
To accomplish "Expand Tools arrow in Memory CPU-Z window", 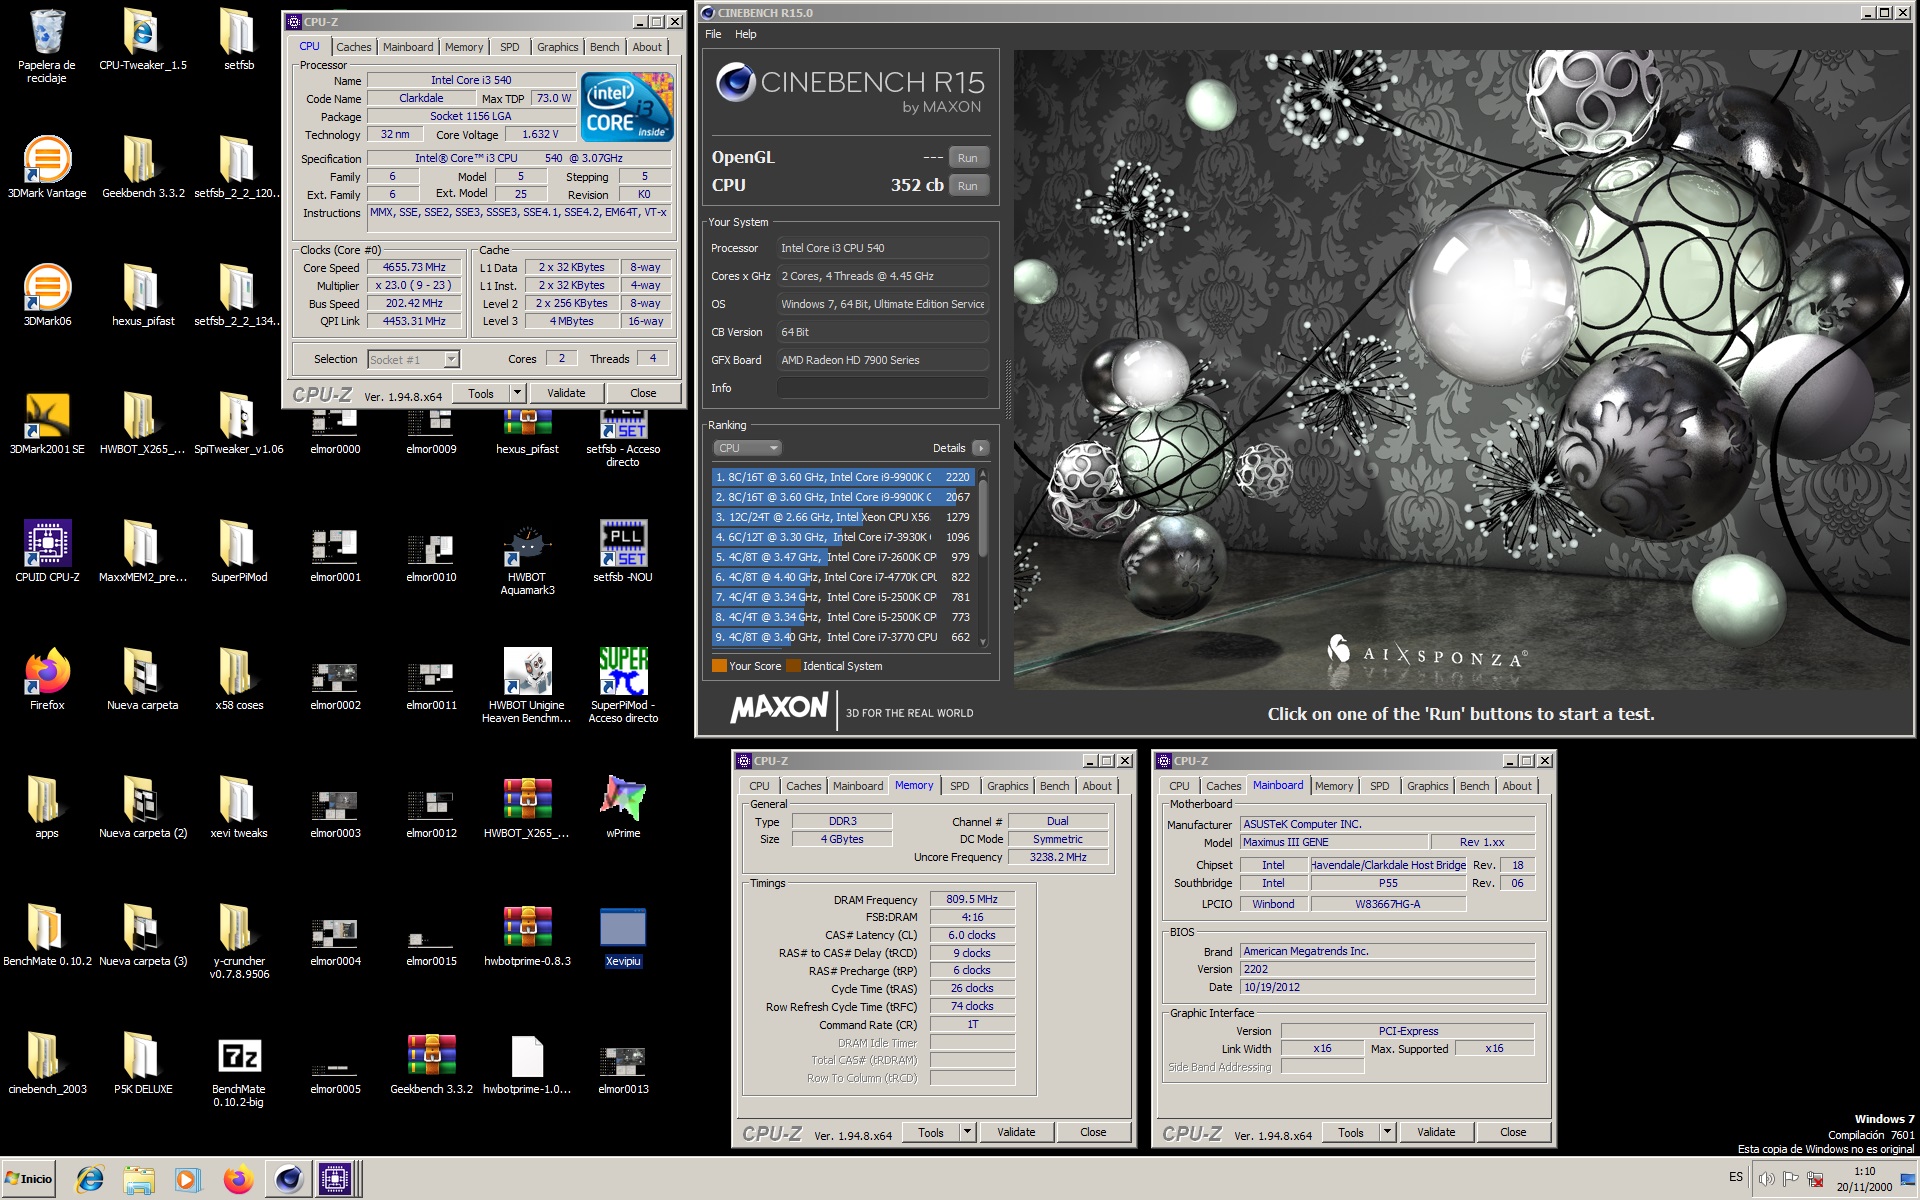I will tap(967, 1132).
